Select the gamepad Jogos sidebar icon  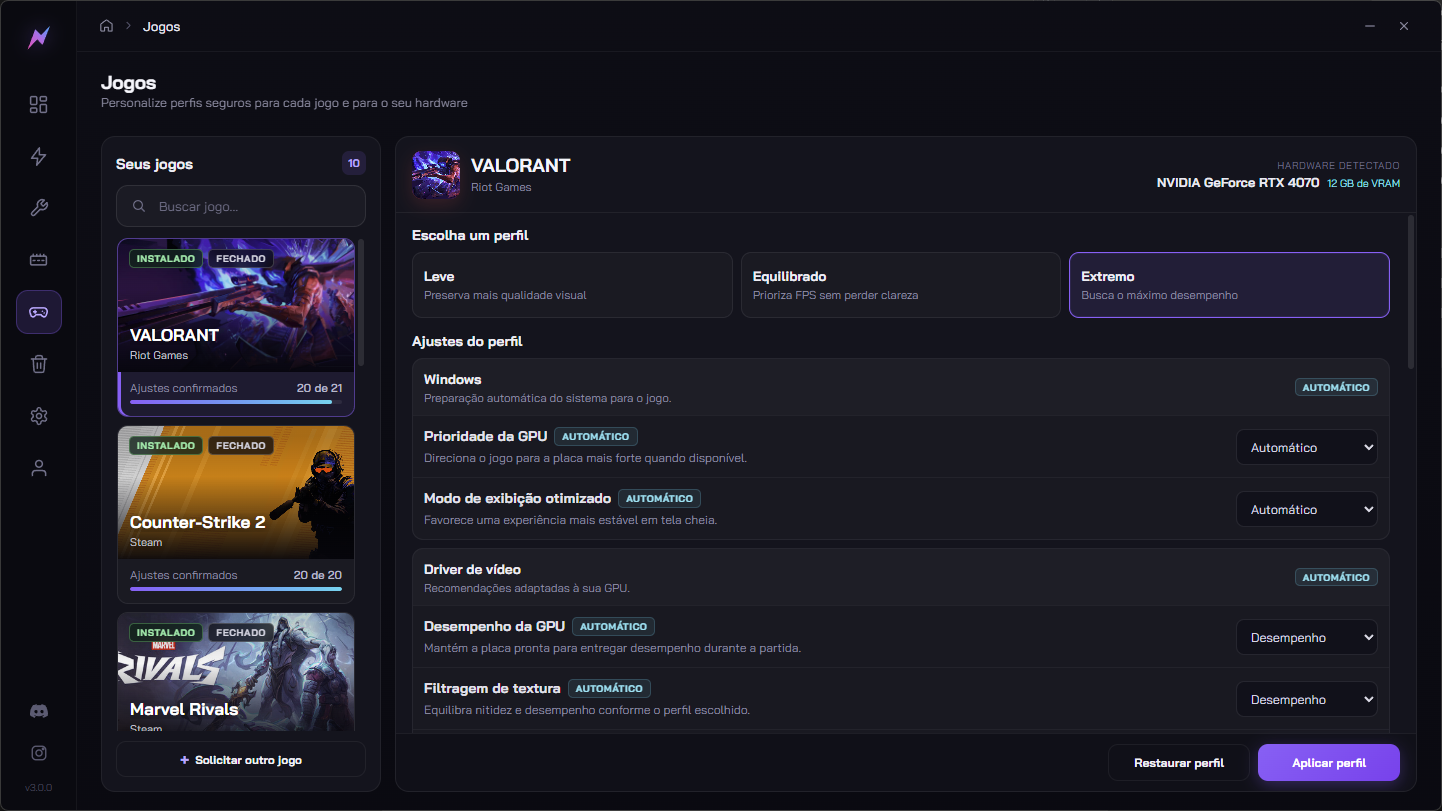coord(39,312)
